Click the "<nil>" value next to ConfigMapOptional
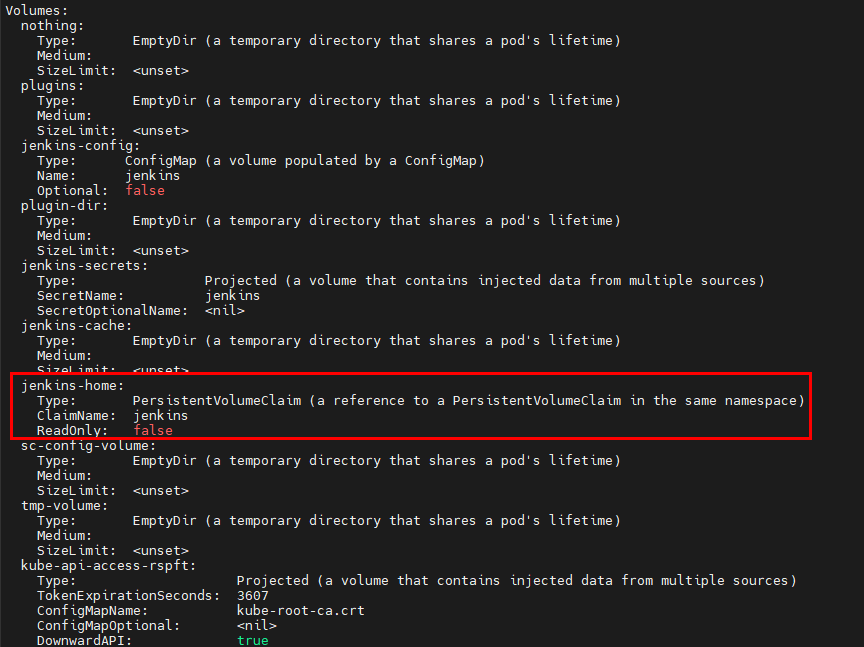The height and width of the screenshot is (647, 864). pyautogui.click(x=257, y=626)
